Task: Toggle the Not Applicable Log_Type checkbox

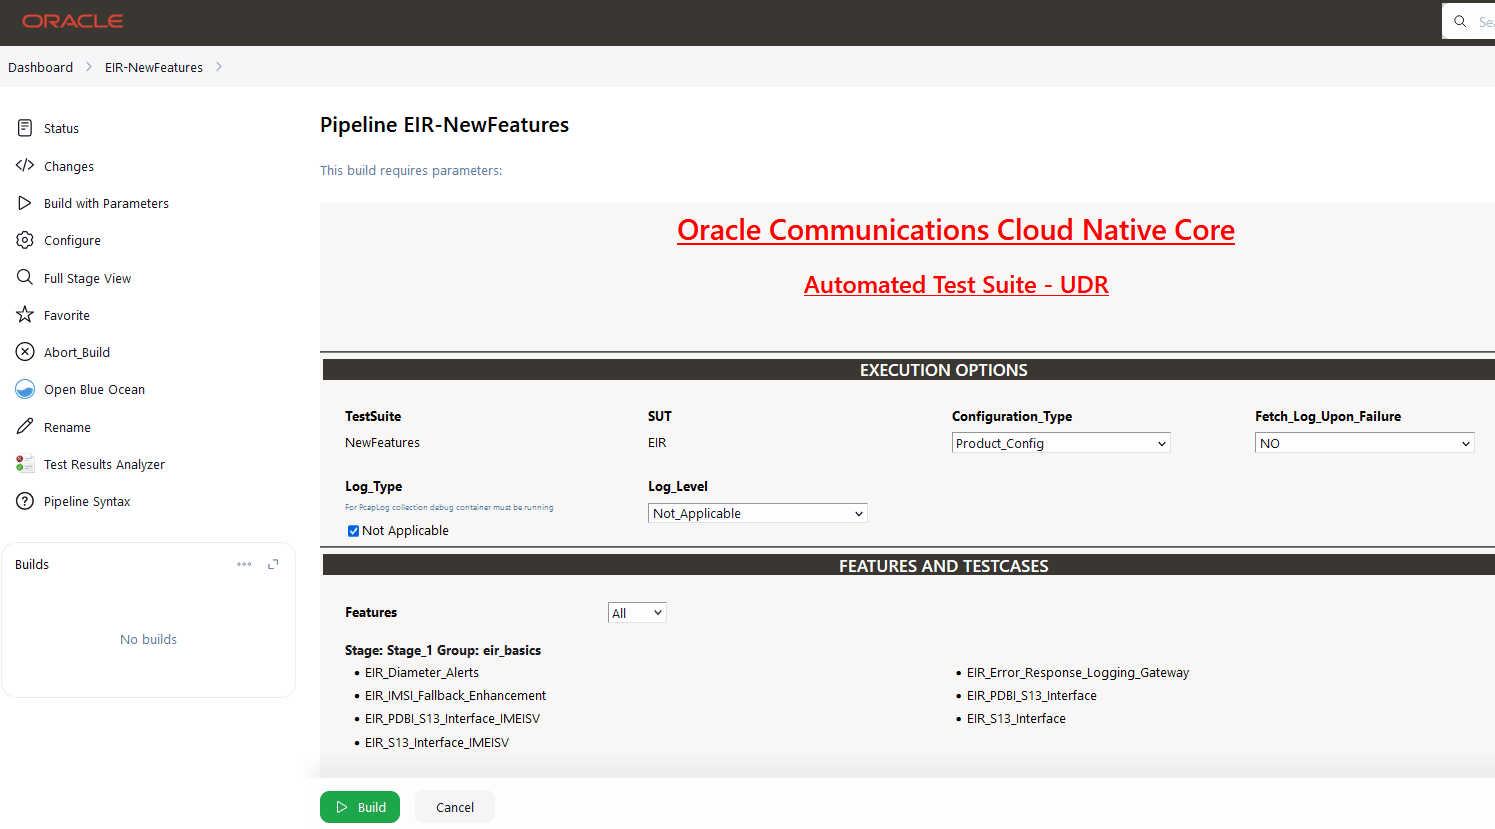Action: (x=353, y=531)
